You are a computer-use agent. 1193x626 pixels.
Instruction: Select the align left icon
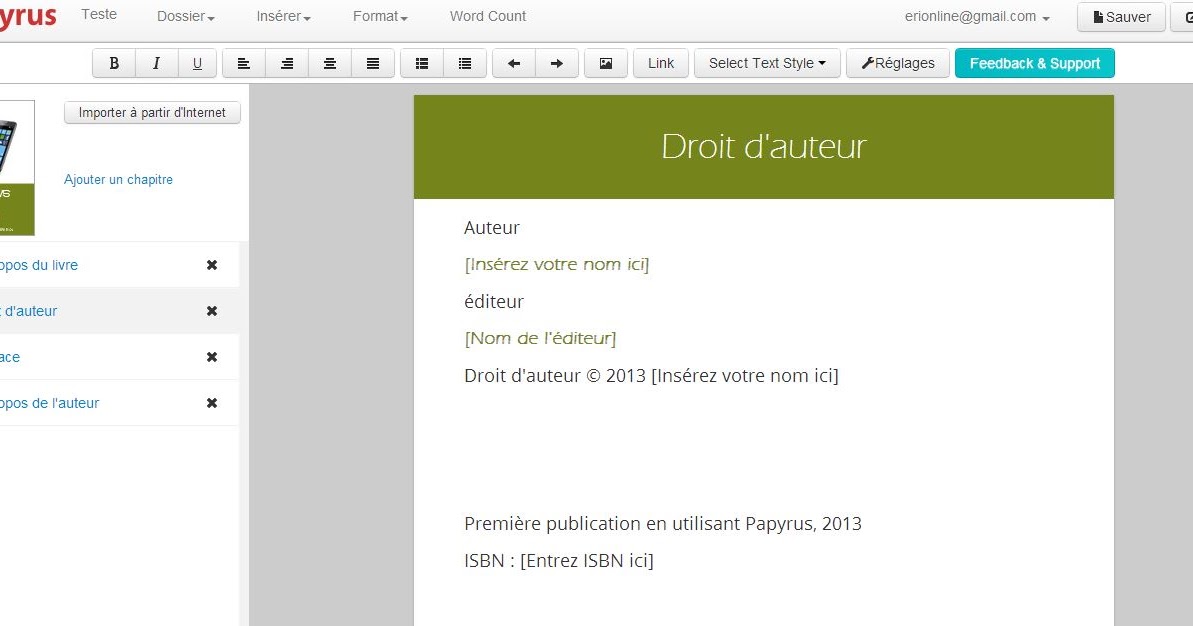243,63
